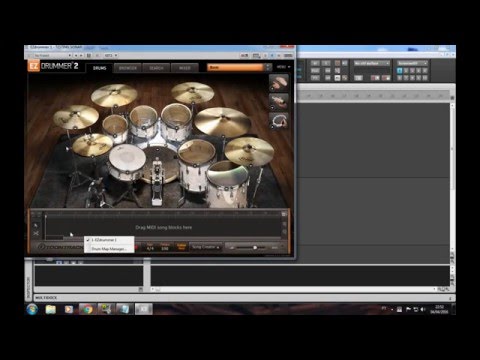Image resolution: width=480 pixels, height=360 pixels.
Task: Hit the hi-hat cymbal on the kit
Action: (92, 145)
